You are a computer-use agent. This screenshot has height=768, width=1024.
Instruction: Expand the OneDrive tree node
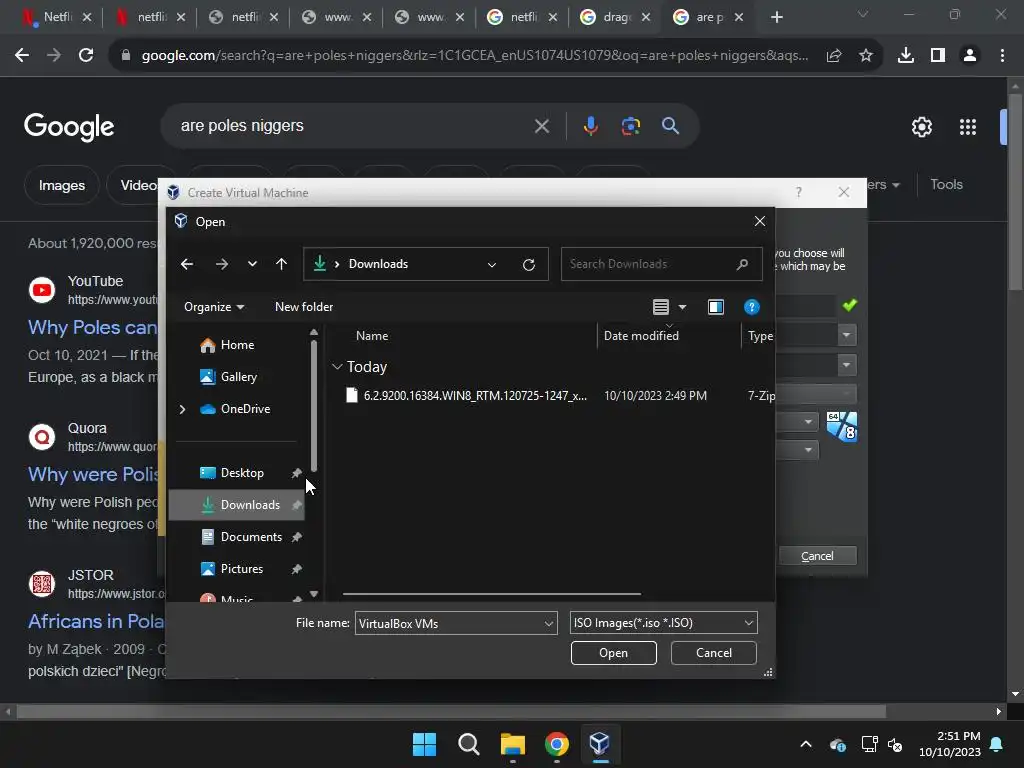tap(183, 409)
